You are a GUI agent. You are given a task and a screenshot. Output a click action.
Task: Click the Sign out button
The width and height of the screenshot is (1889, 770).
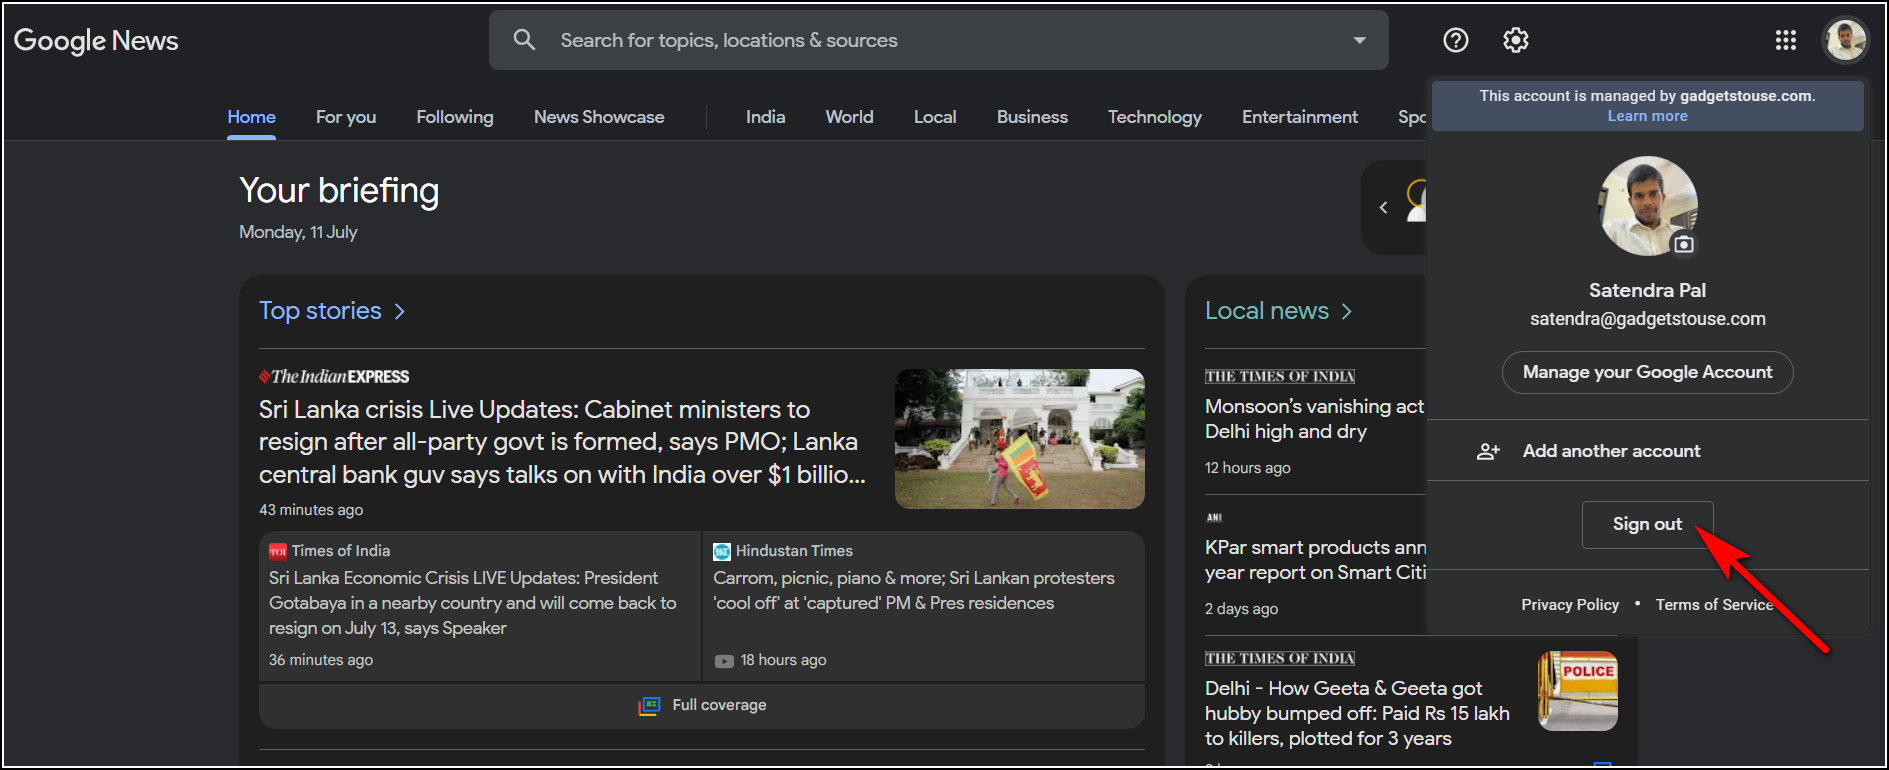[x=1647, y=524]
